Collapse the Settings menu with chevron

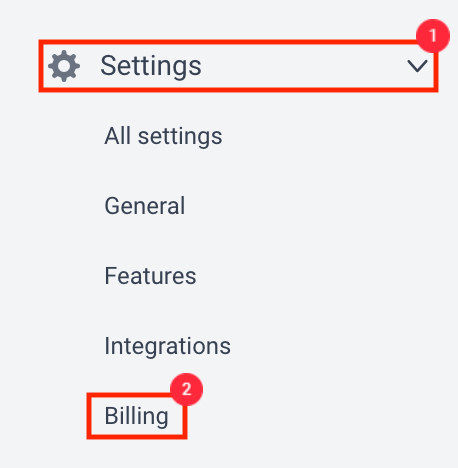tap(417, 66)
